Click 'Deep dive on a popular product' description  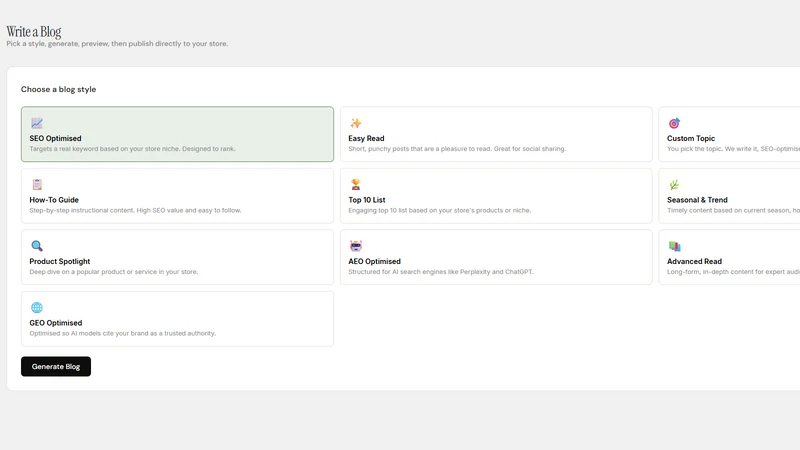113,272
